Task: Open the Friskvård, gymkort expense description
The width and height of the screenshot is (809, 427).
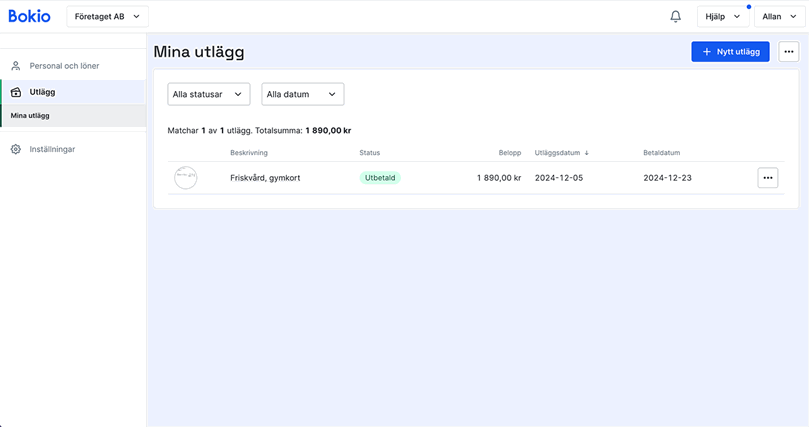Action: click(265, 178)
